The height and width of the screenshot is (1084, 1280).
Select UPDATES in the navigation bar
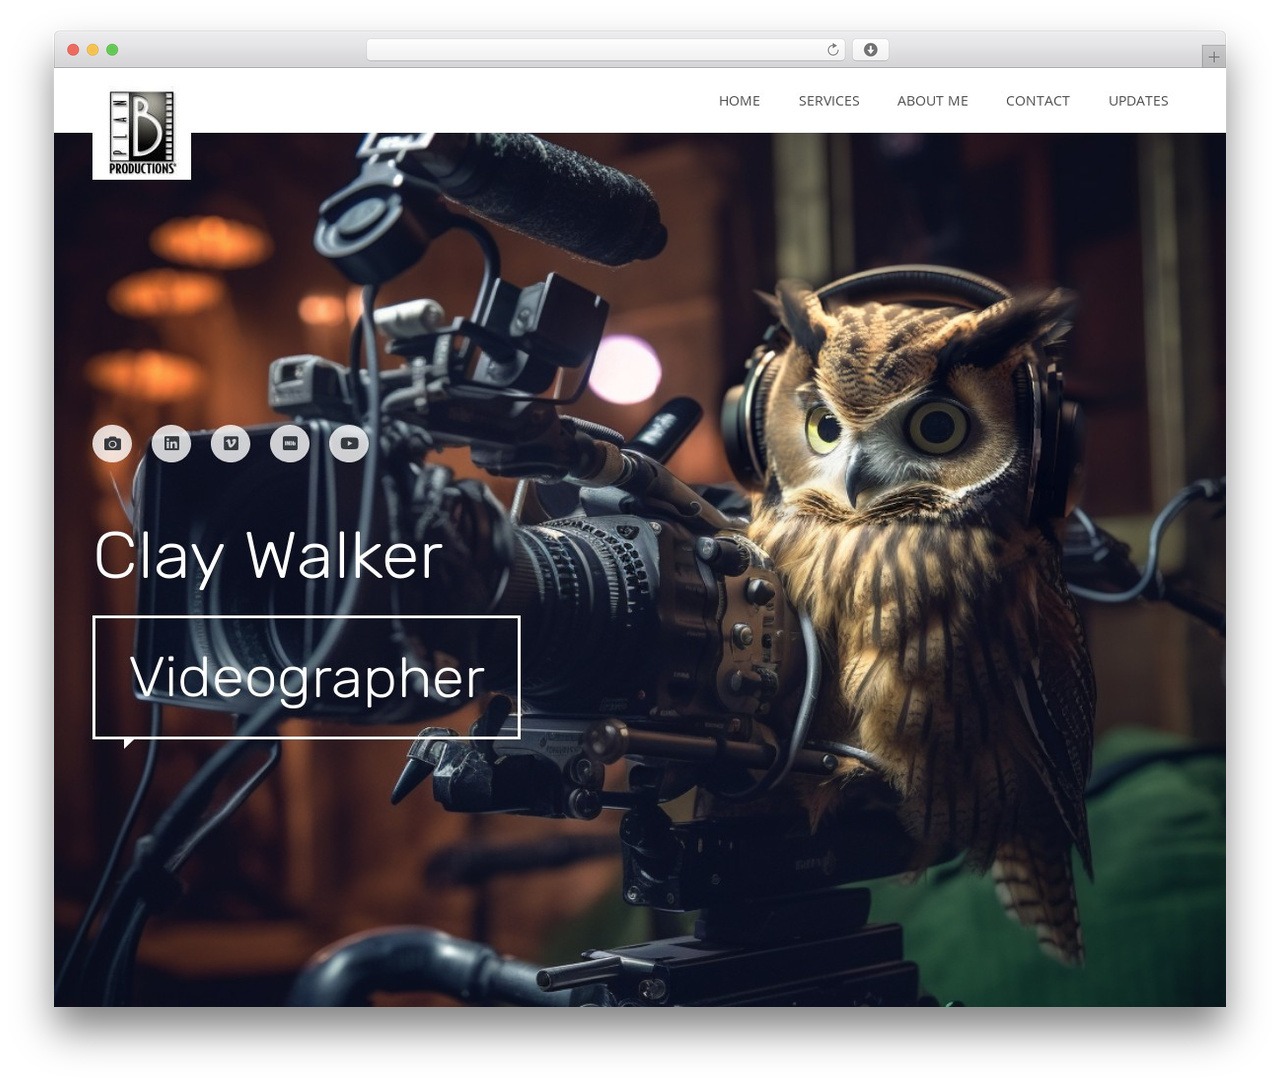(1138, 101)
